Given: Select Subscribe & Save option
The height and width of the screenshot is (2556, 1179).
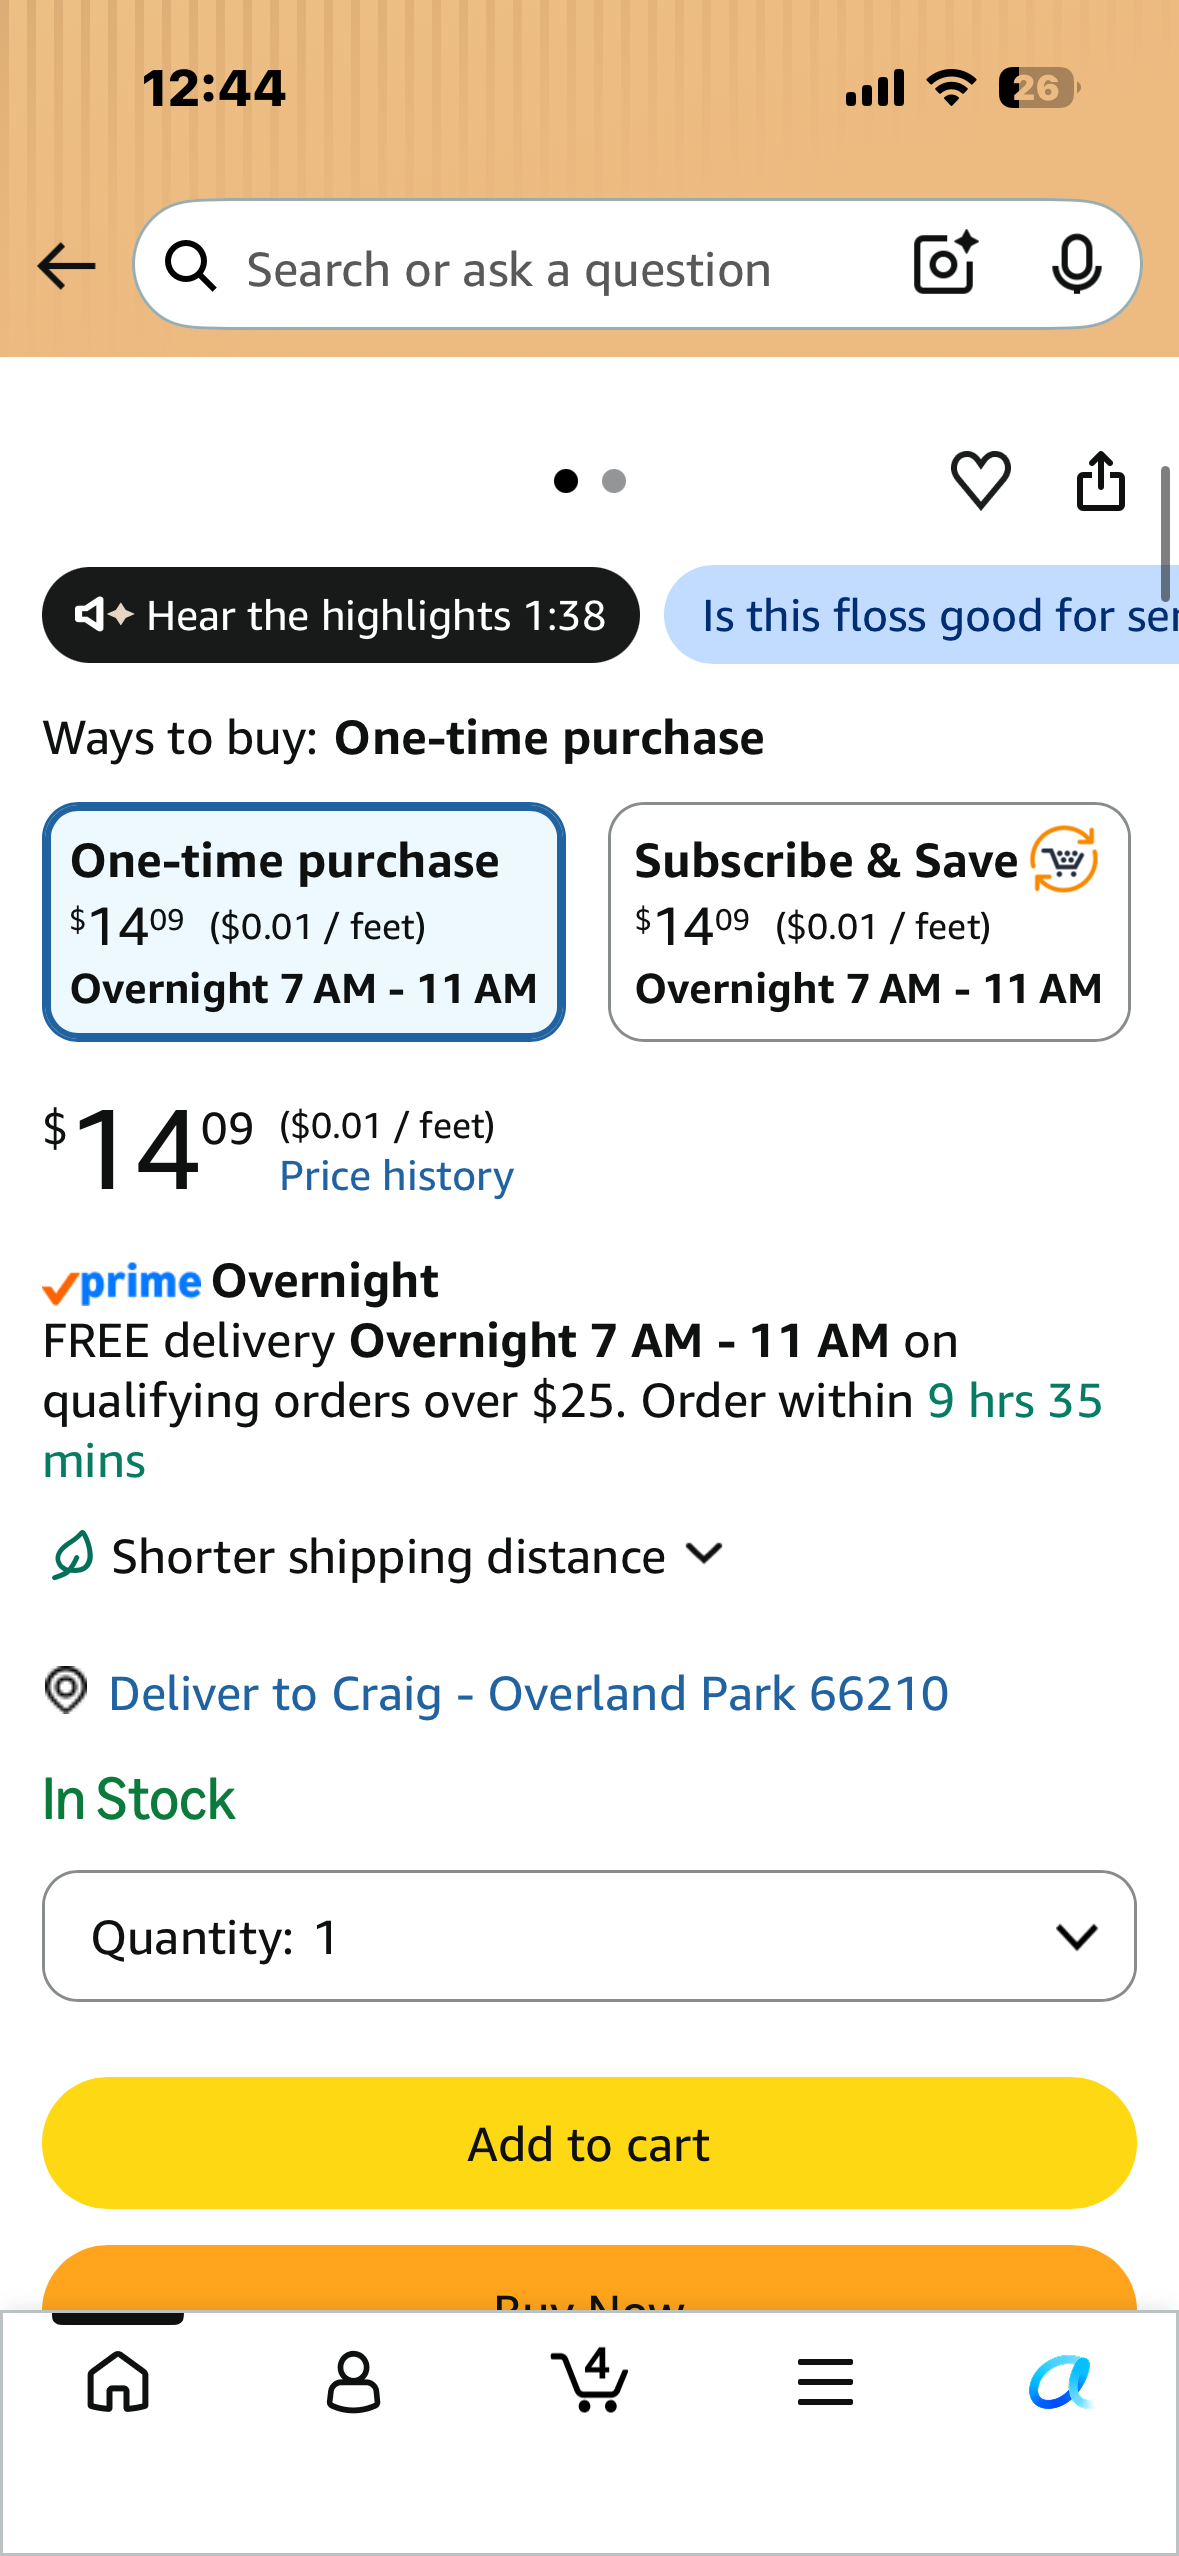Looking at the screenshot, I should click(869, 922).
